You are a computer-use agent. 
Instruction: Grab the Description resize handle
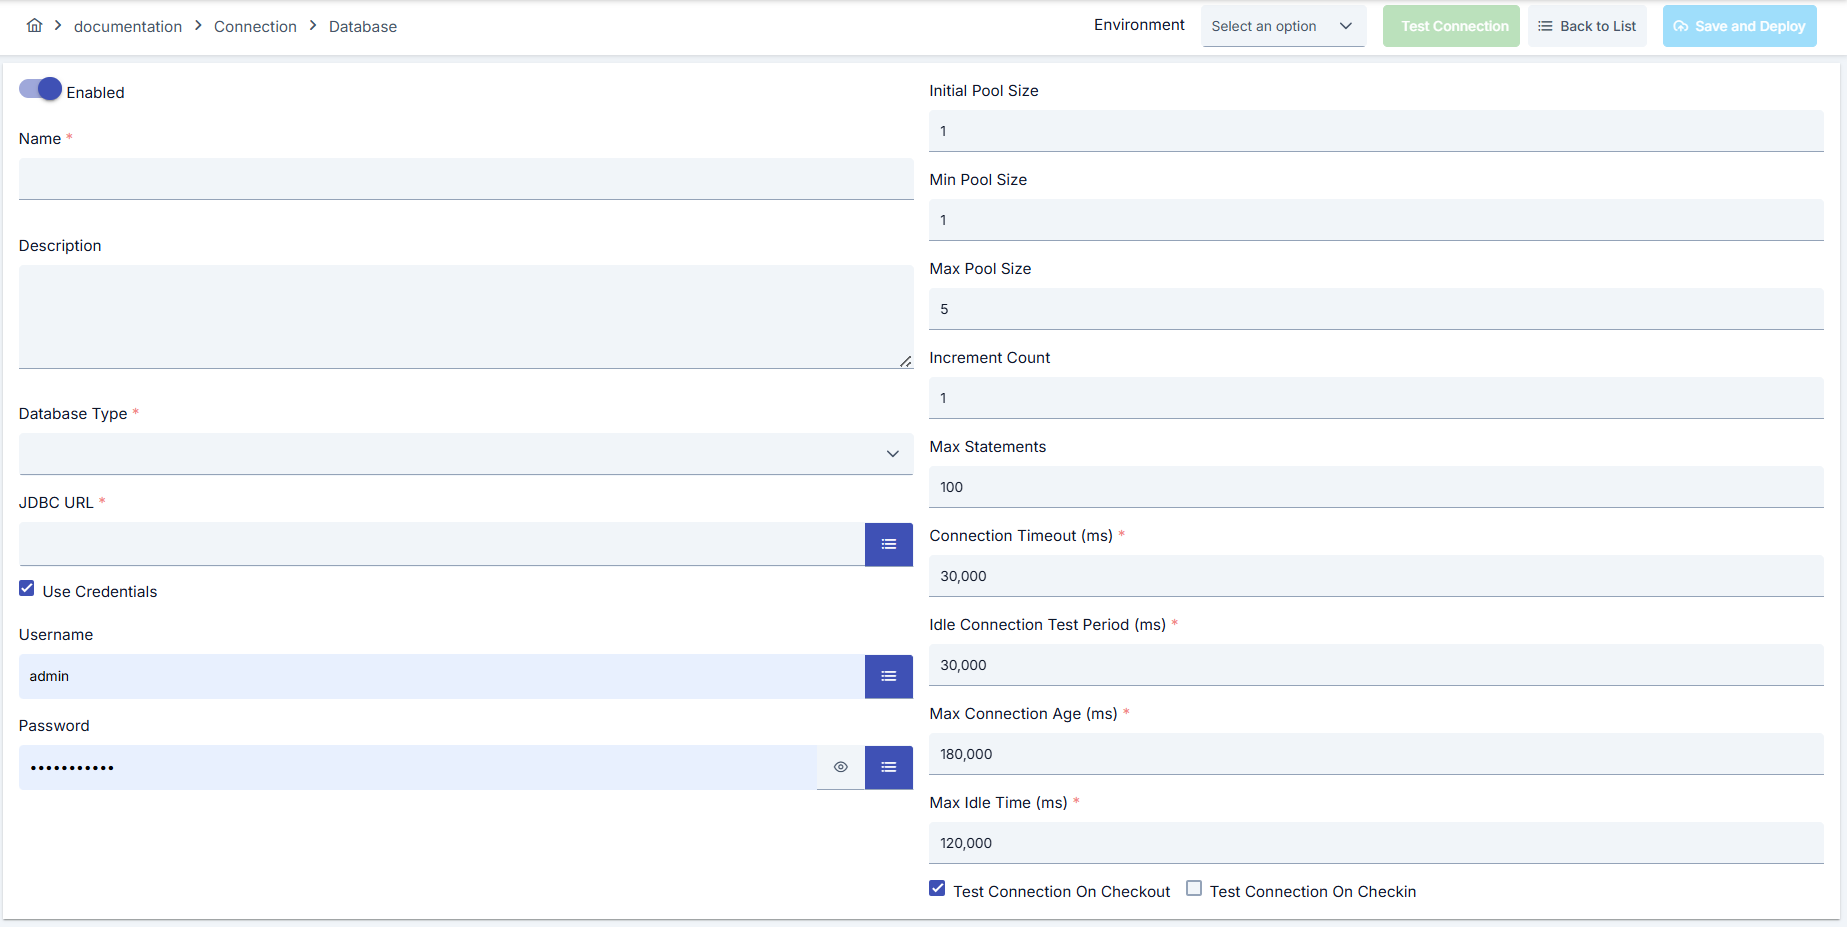[x=905, y=361]
